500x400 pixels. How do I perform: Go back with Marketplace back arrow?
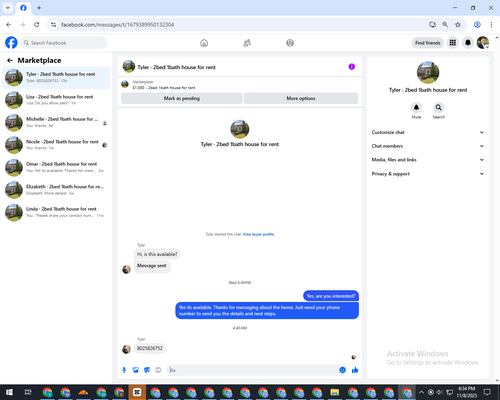click(10, 60)
